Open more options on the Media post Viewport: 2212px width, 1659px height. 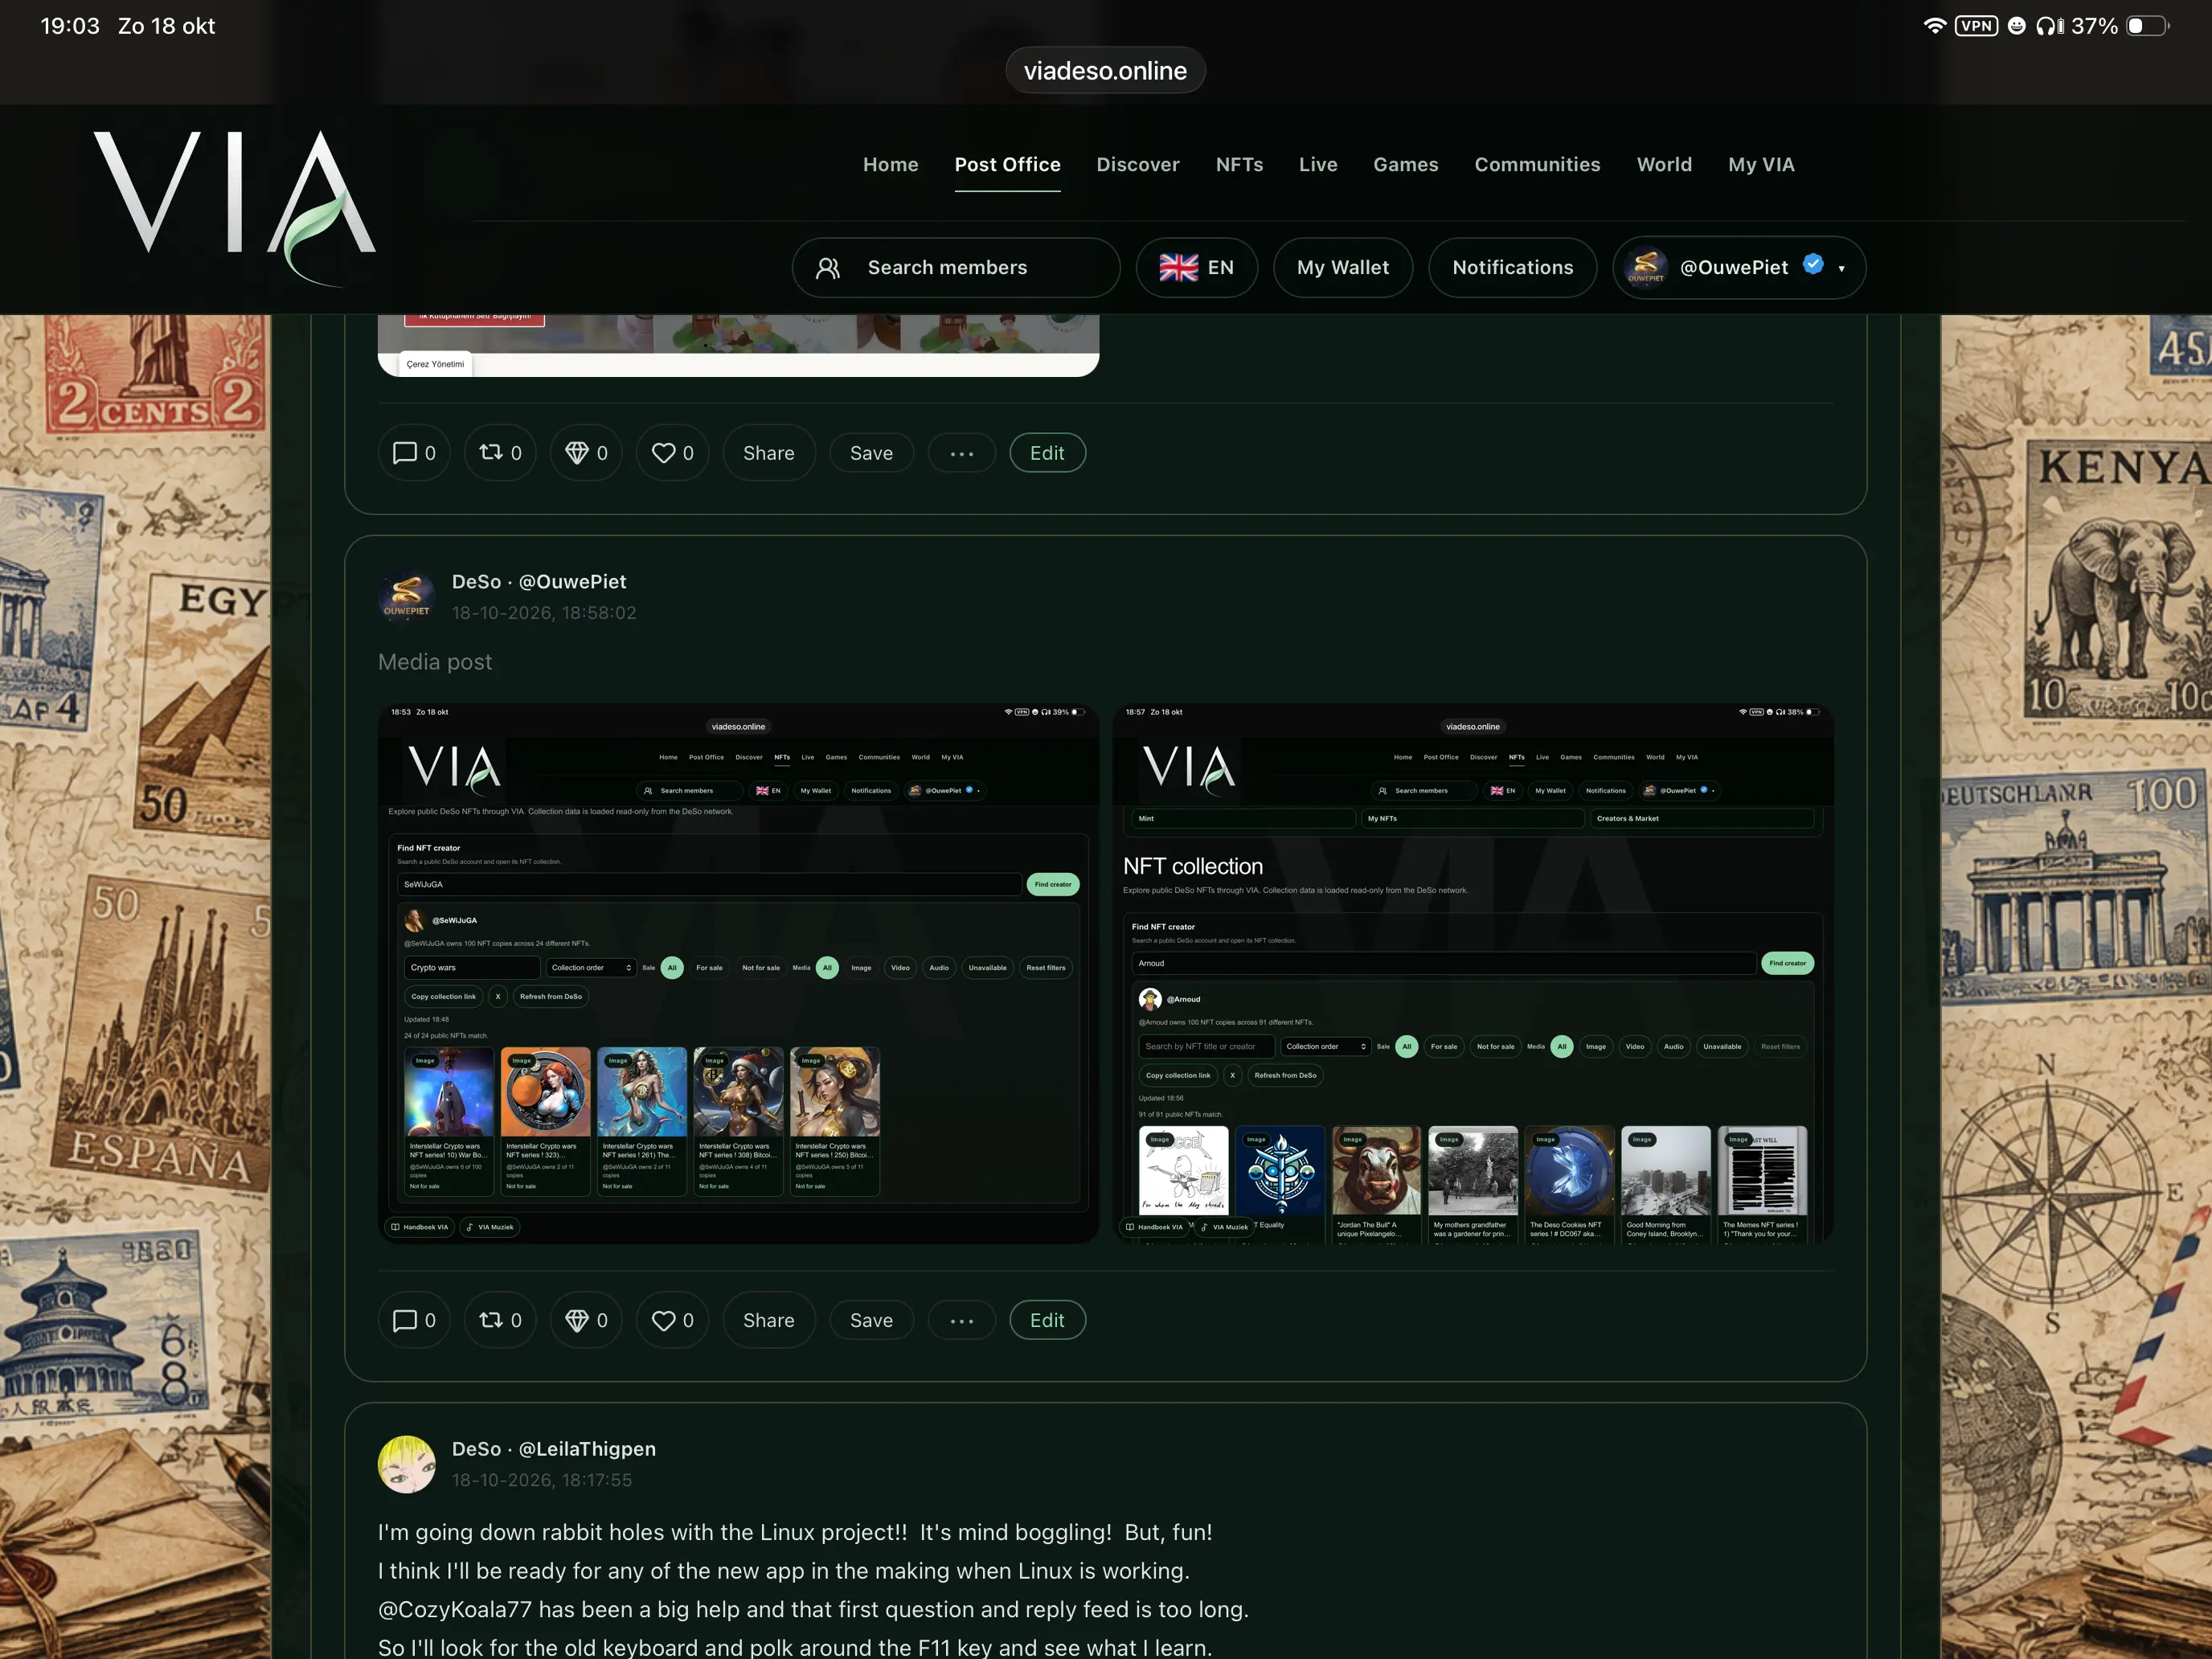pyautogui.click(x=961, y=1320)
